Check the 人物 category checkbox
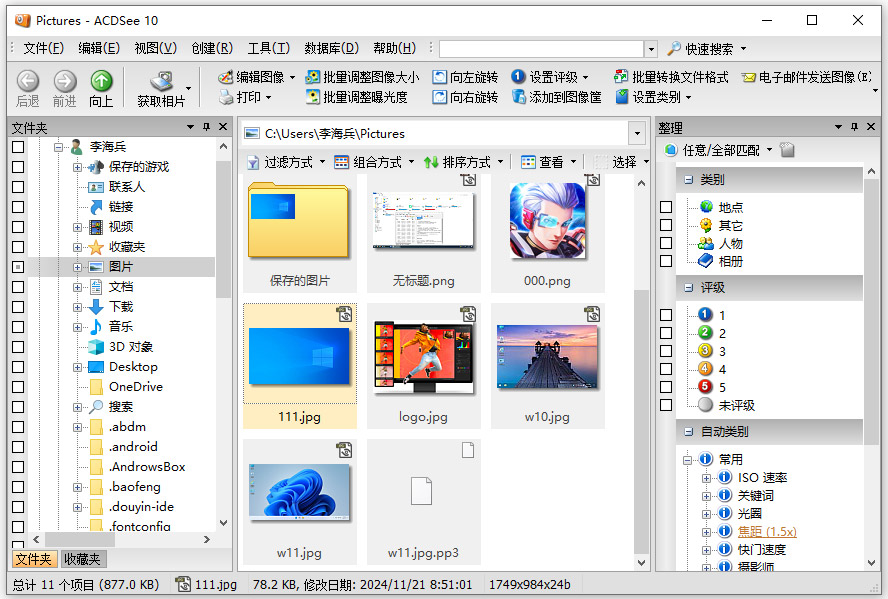 tap(666, 243)
